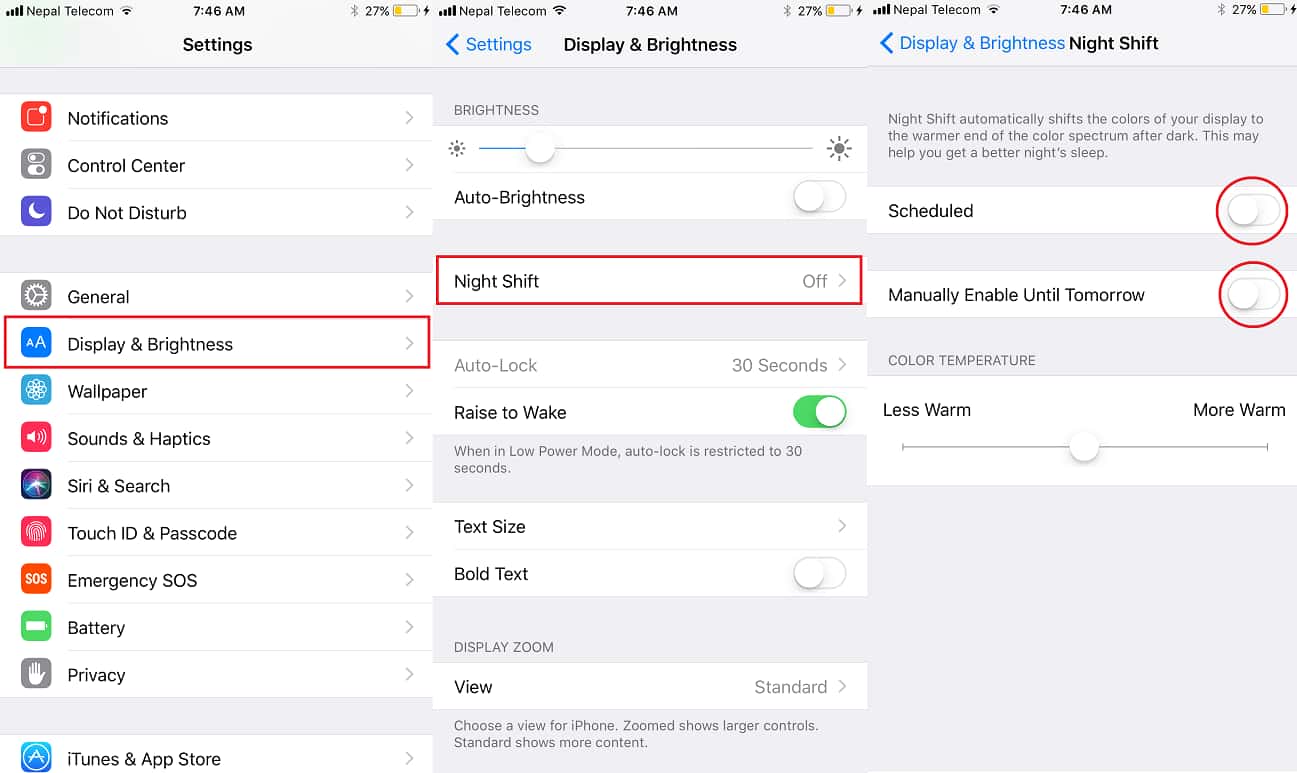Tap the Touch ID fingerprint icon
Screen dimensions: 1297x773
[x=36, y=532]
